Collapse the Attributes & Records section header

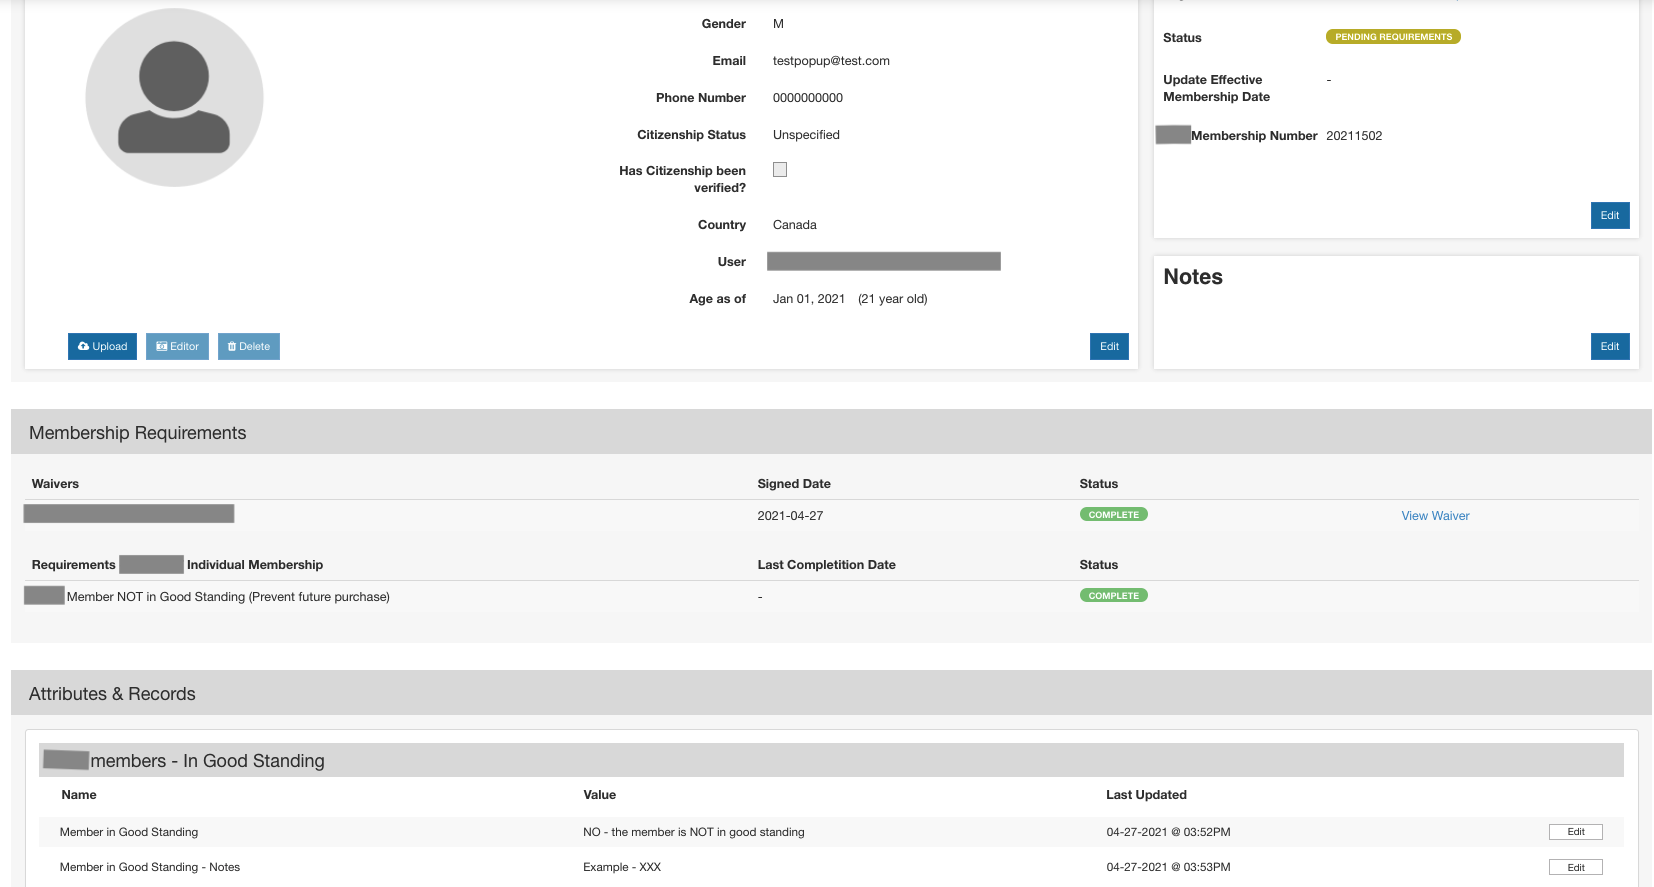(112, 694)
